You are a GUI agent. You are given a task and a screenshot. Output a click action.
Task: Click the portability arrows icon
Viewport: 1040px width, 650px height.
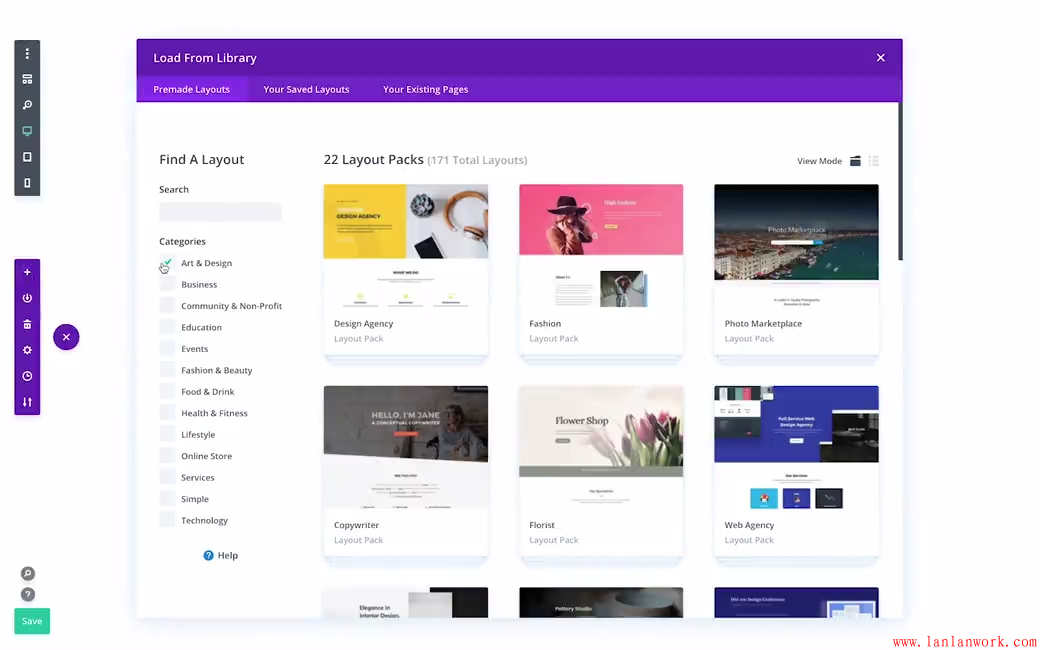pos(27,402)
